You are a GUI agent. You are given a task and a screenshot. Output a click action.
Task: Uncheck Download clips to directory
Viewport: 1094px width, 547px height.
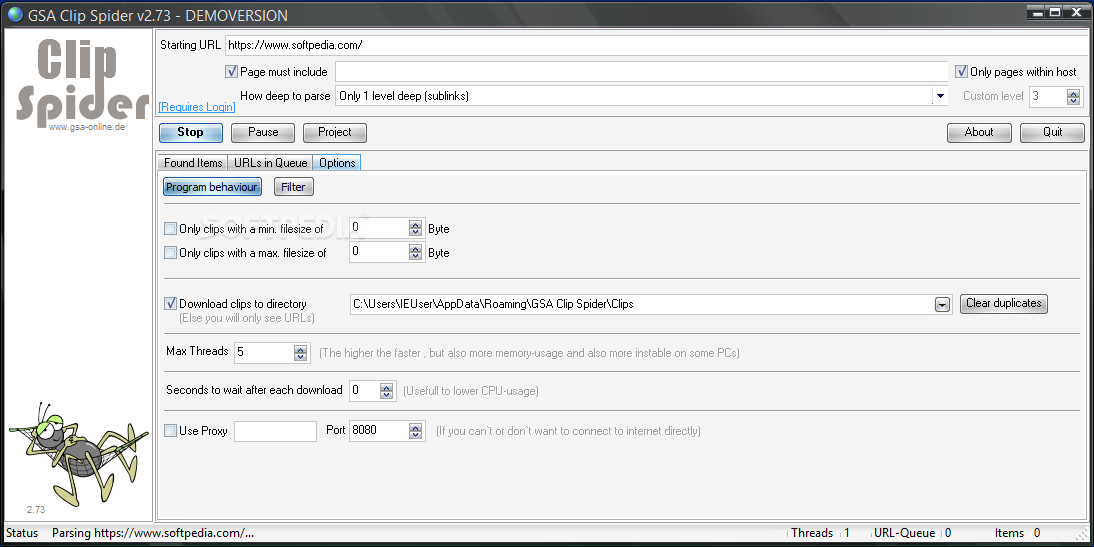tap(170, 304)
